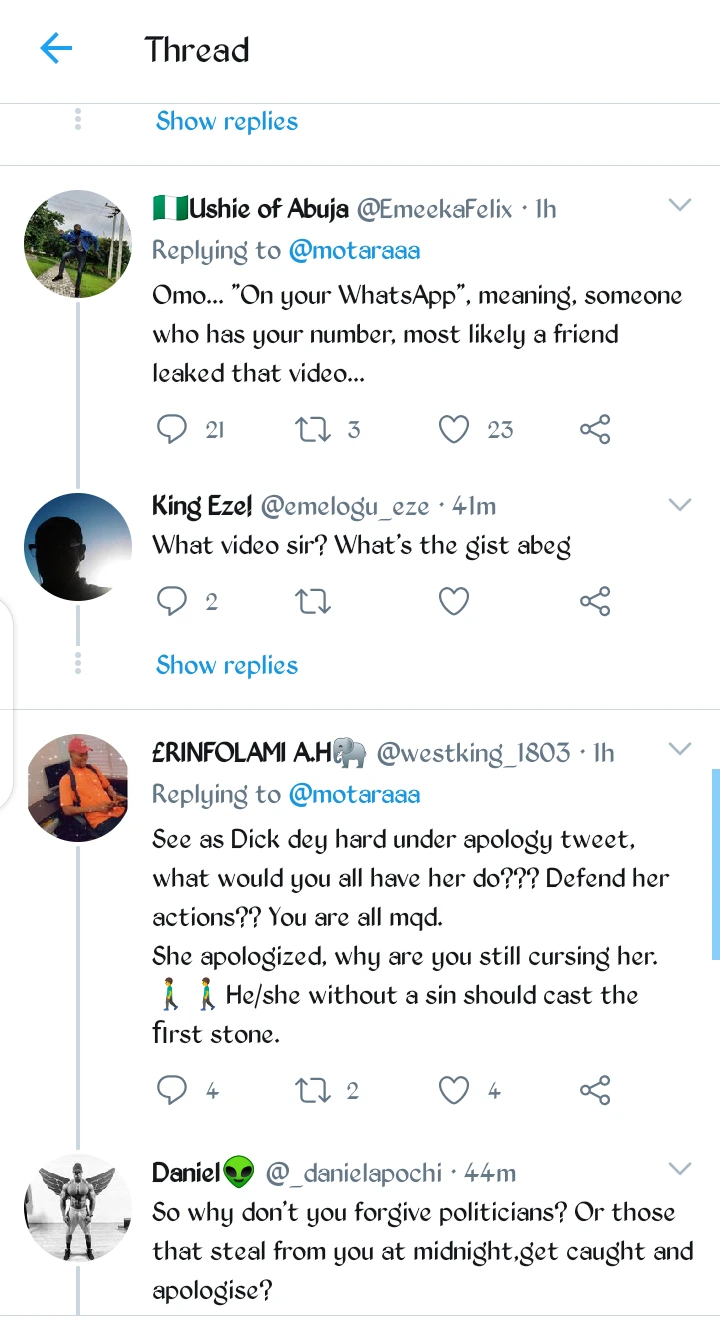
Task: Open options chevron on Daniel's tweet
Action: (x=680, y=1169)
